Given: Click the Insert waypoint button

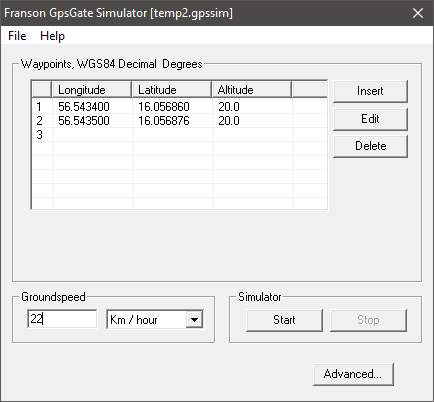Looking at the screenshot, I should pos(370,91).
